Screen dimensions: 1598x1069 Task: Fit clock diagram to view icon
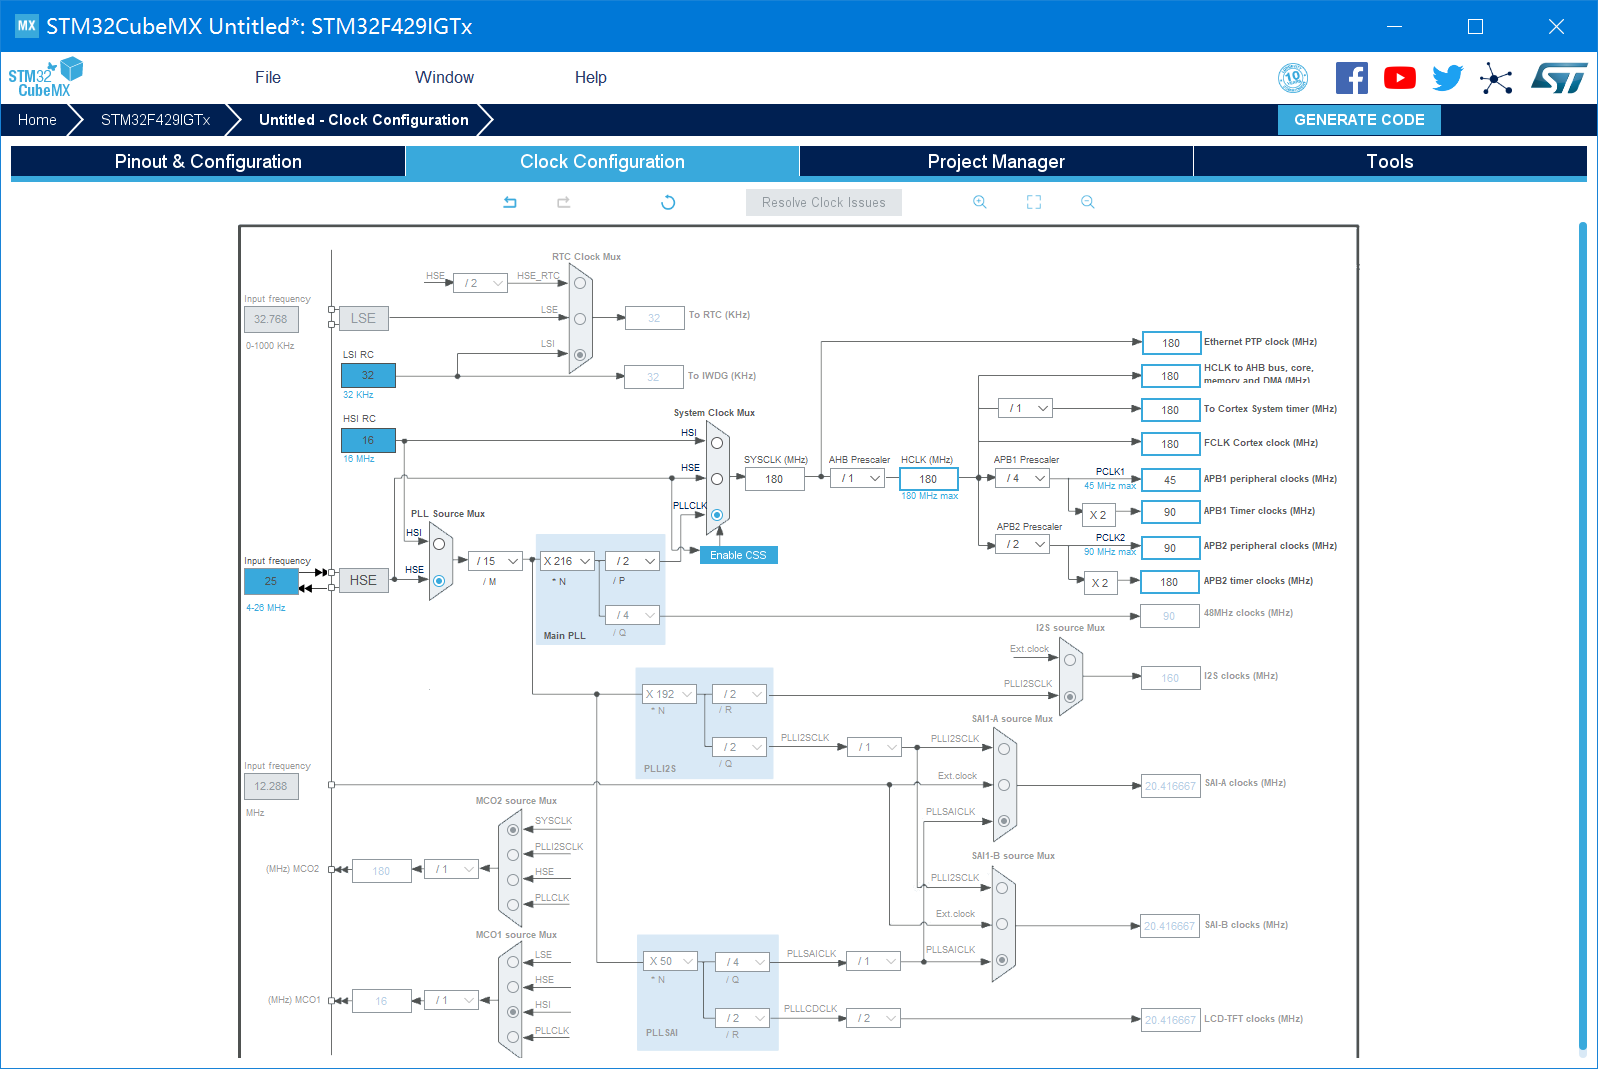1034,202
